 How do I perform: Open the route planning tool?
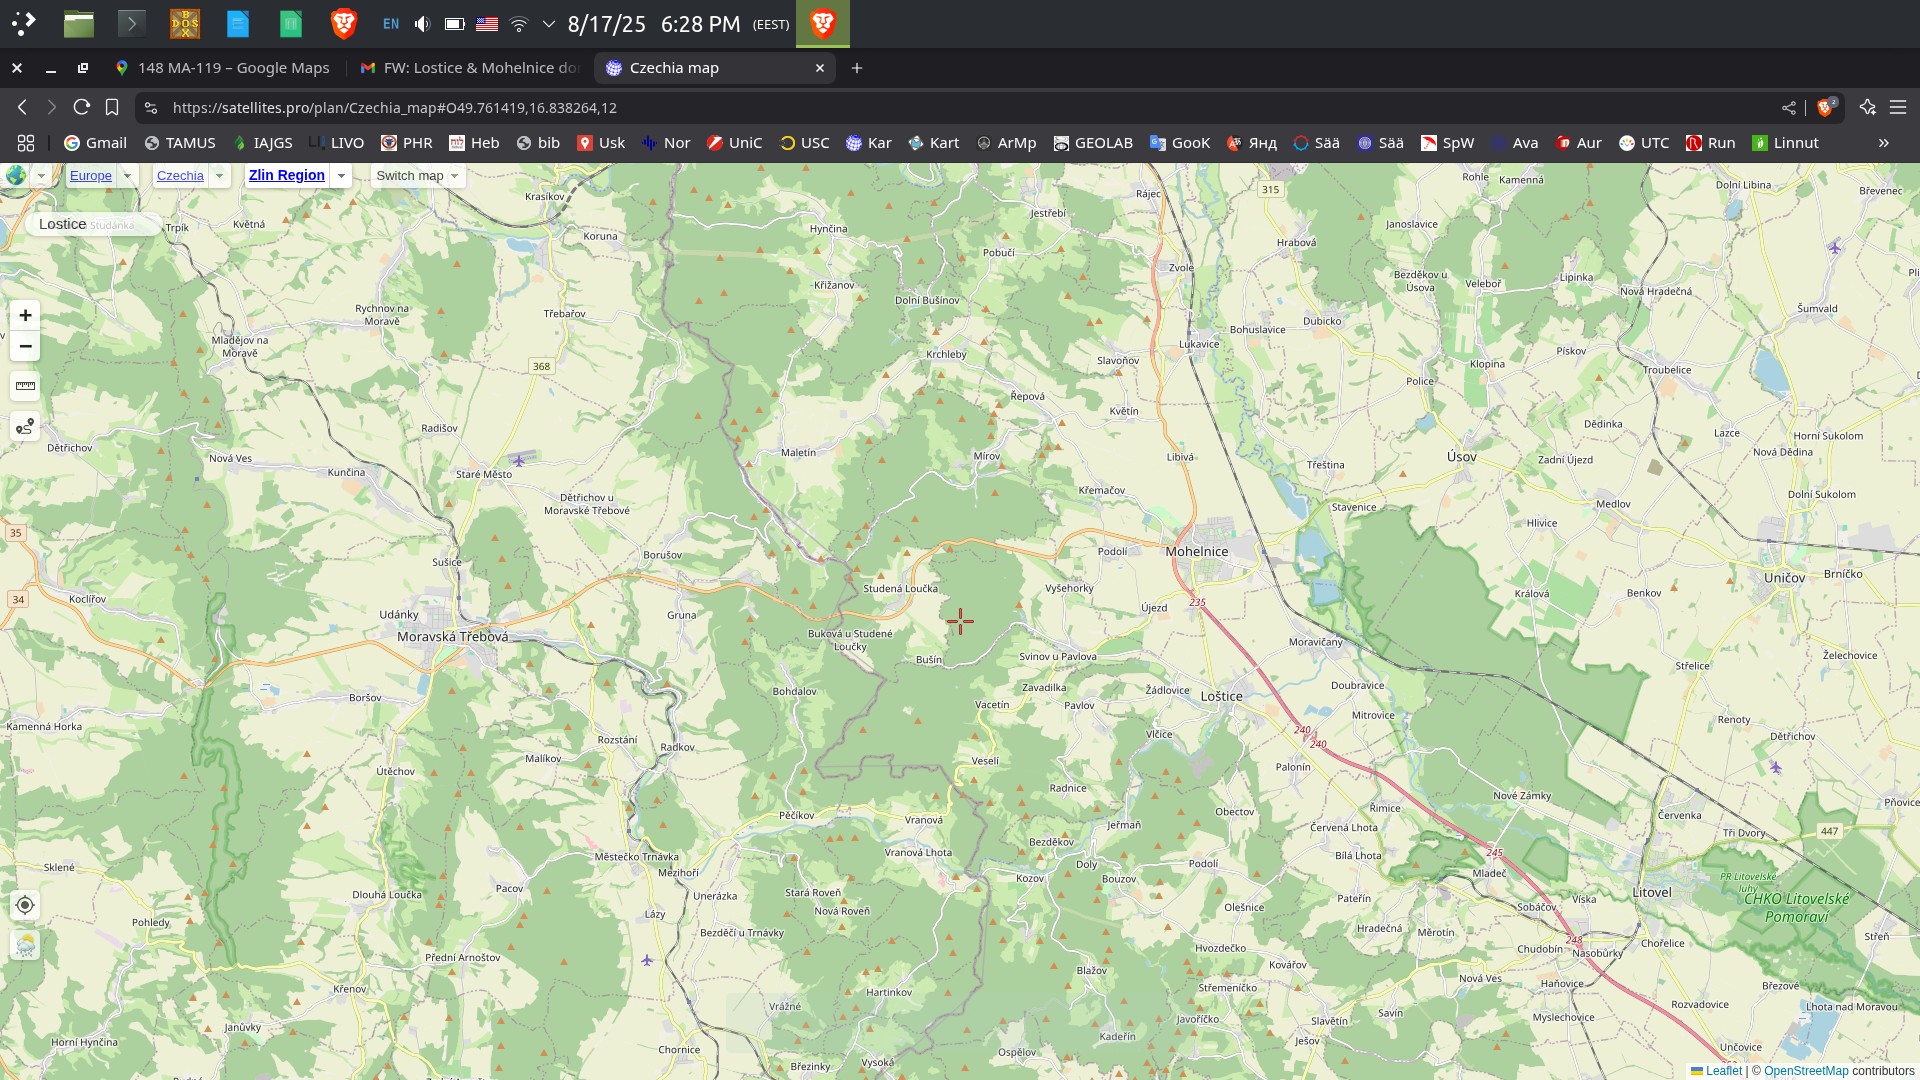tap(25, 427)
